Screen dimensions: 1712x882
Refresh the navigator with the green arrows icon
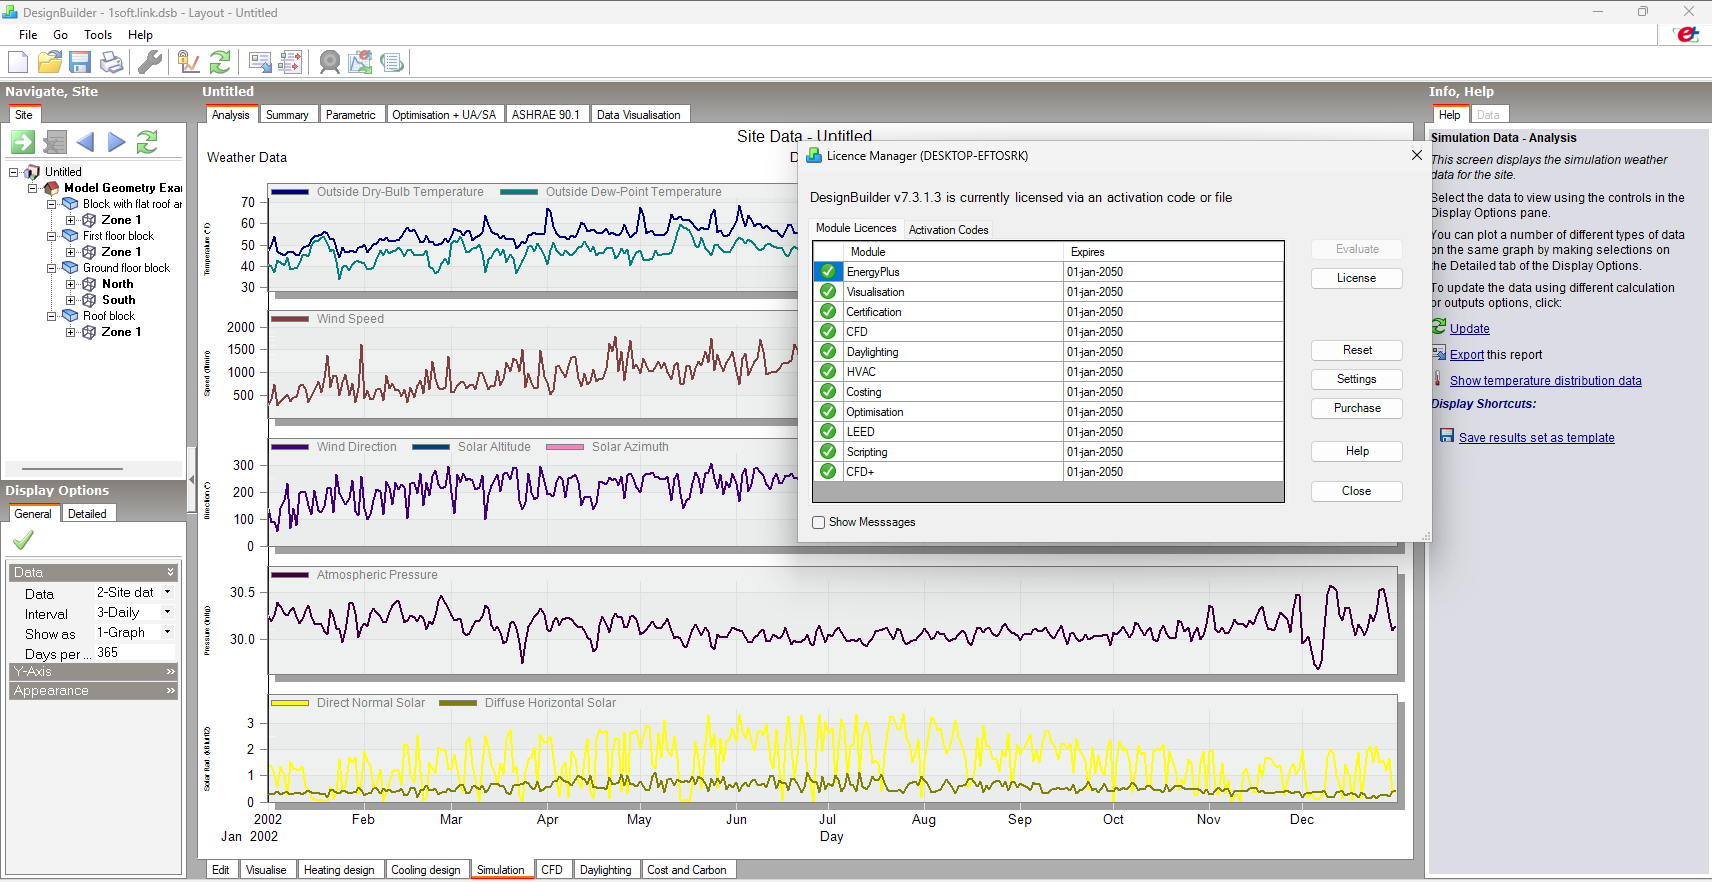click(147, 142)
